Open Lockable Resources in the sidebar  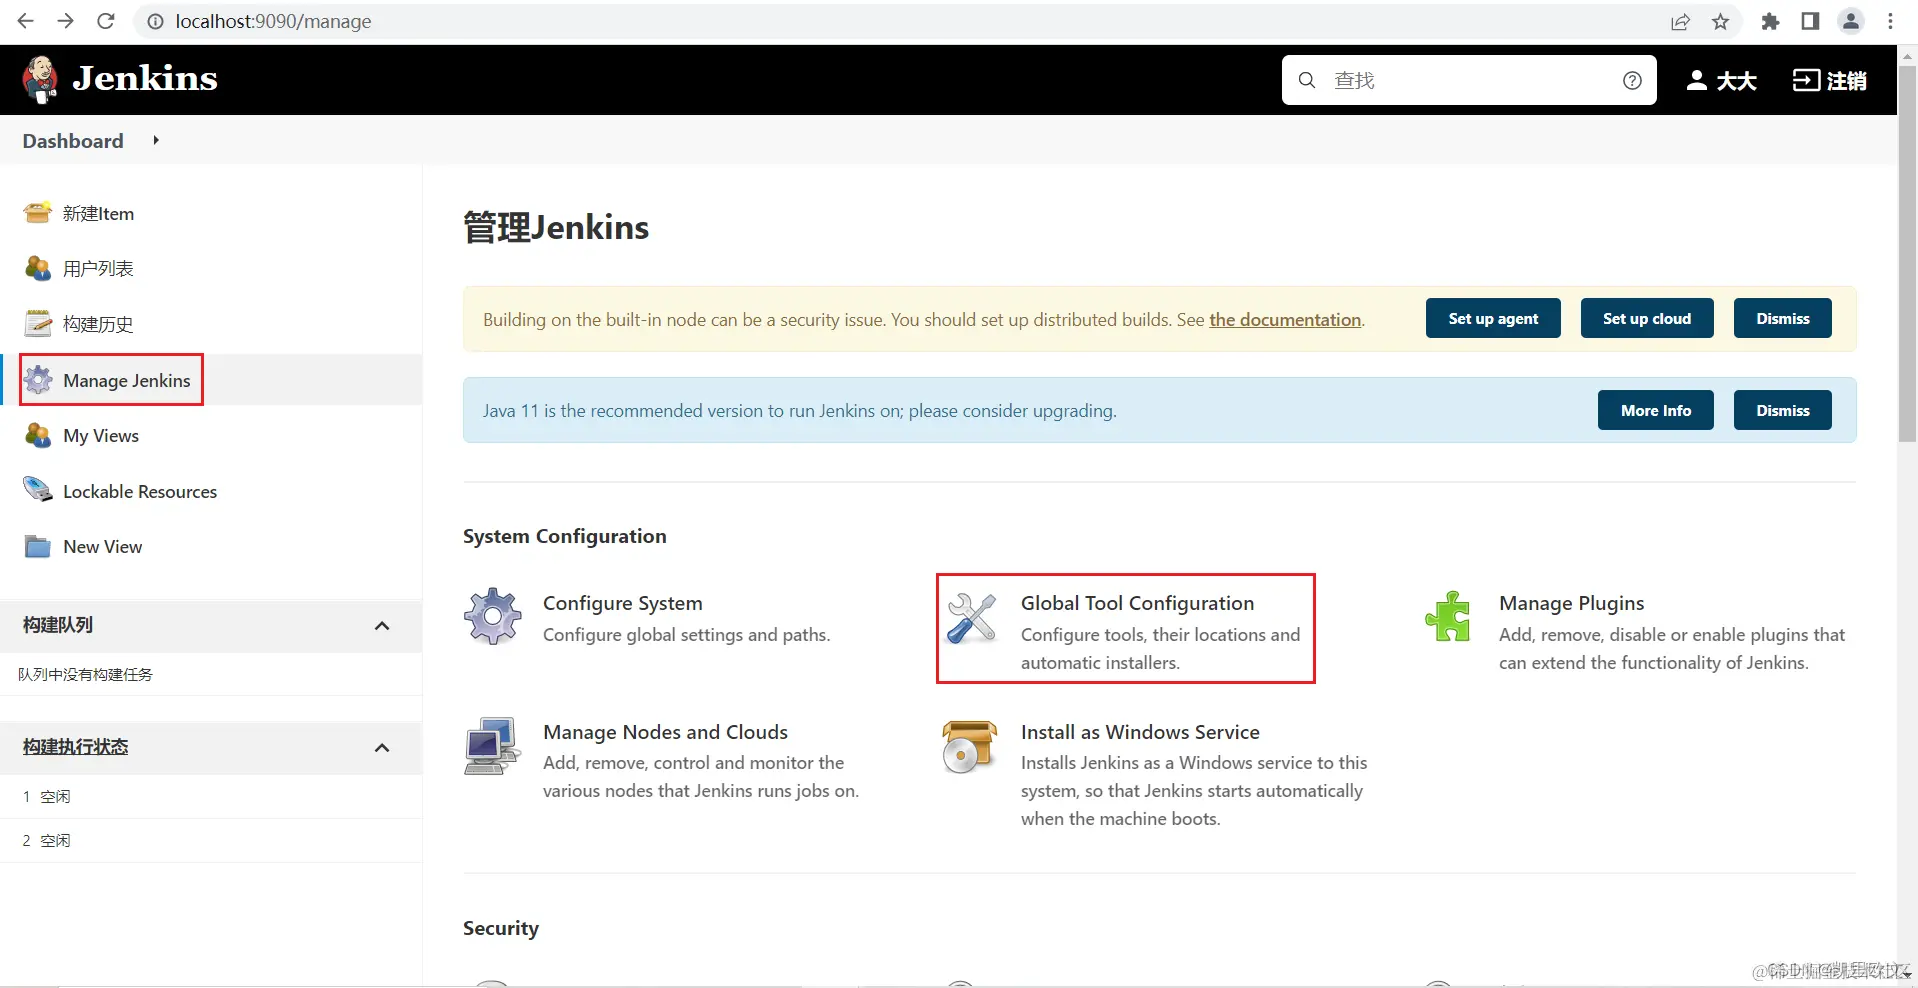click(140, 491)
